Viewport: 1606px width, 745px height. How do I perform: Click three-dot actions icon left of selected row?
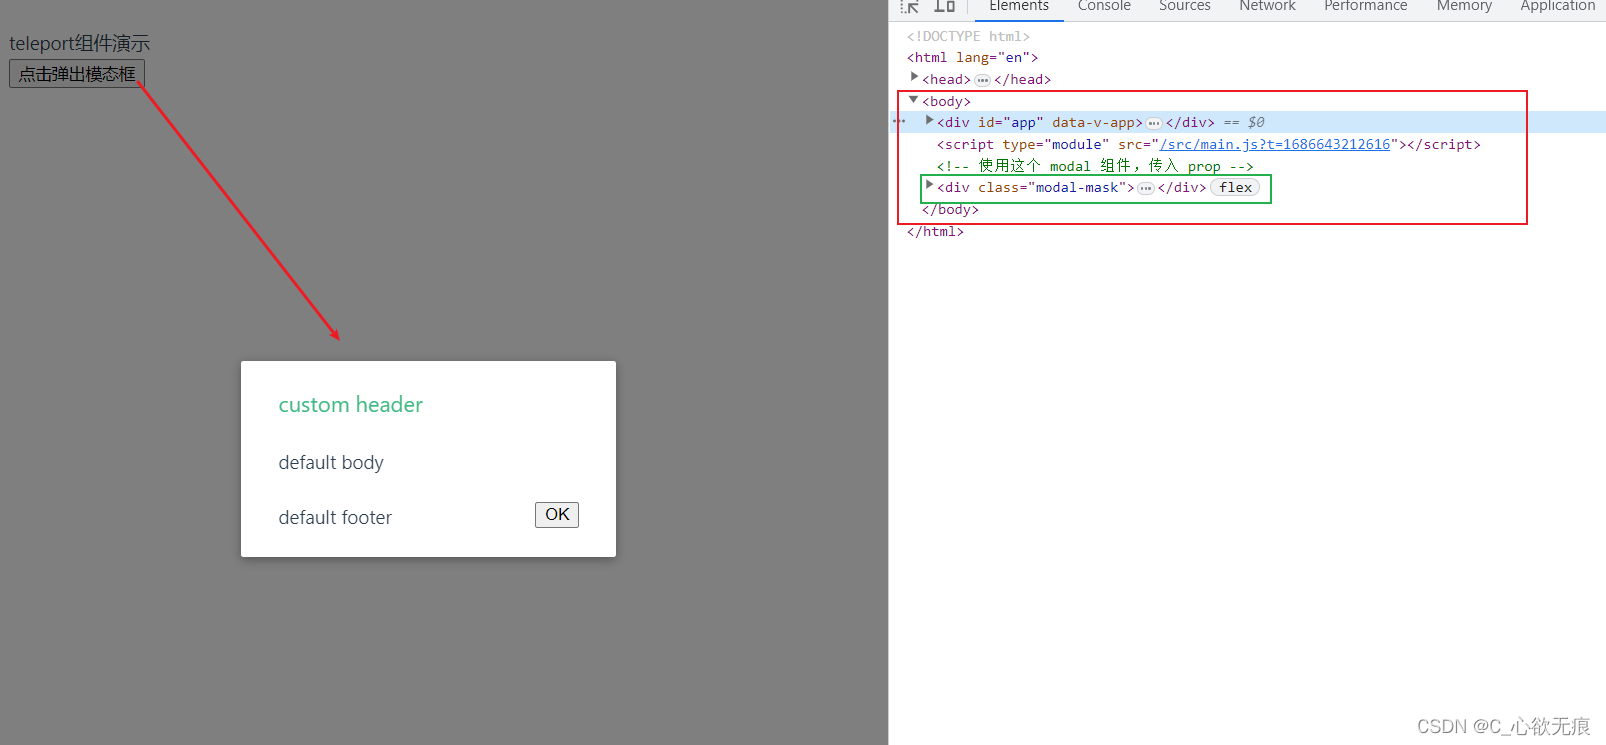[899, 122]
